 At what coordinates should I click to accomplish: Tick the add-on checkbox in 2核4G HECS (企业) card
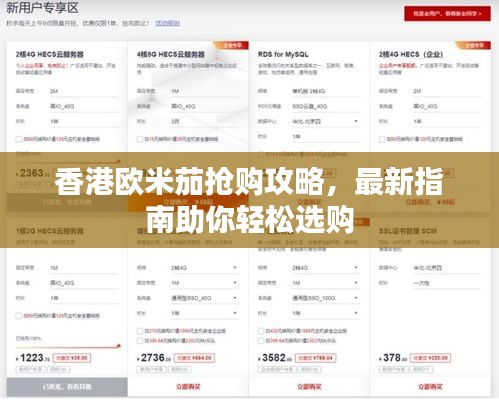pyautogui.click(x=382, y=139)
